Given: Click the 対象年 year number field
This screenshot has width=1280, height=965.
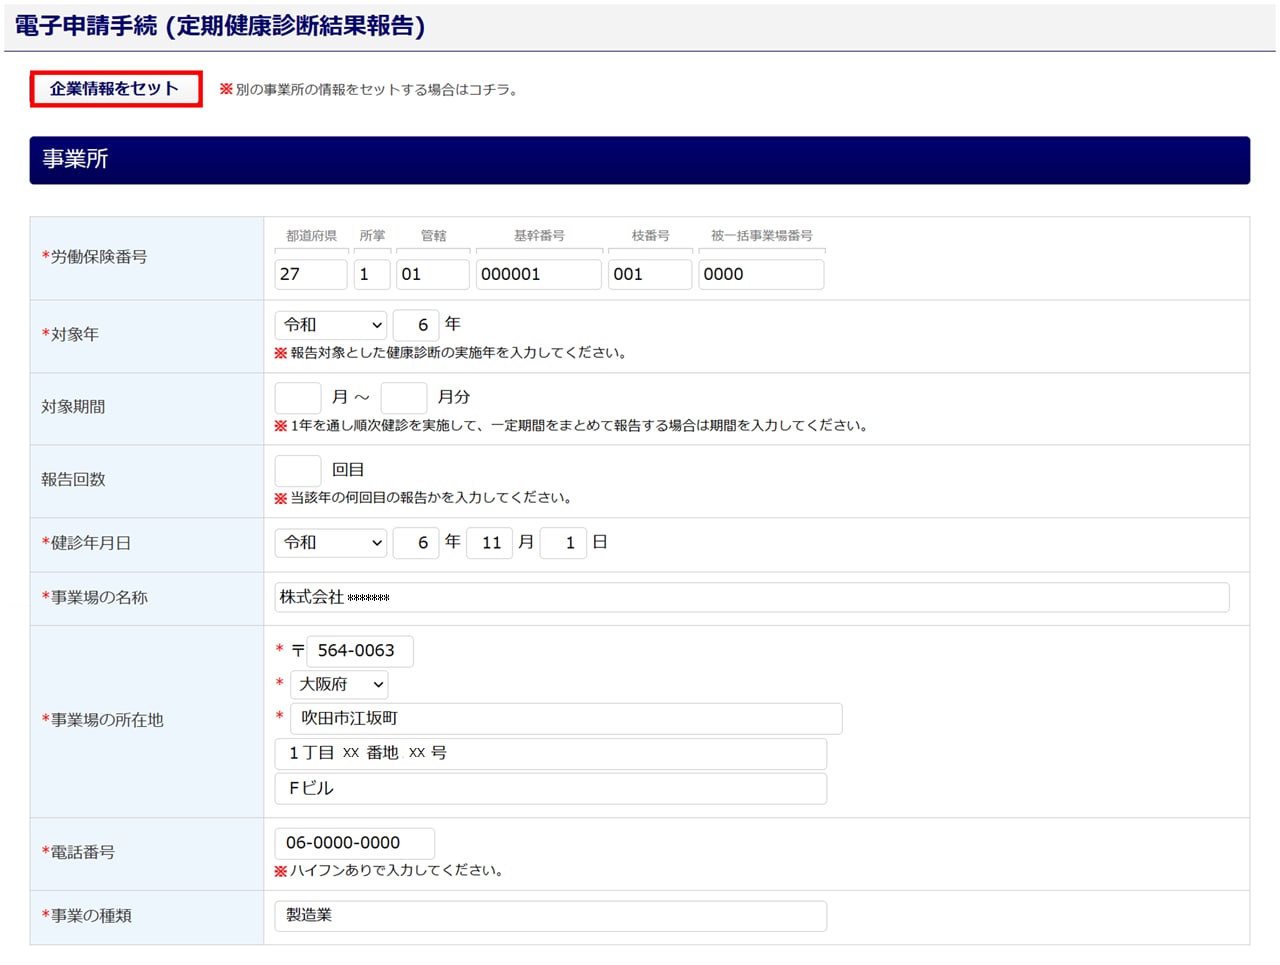Looking at the screenshot, I should (x=416, y=325).
